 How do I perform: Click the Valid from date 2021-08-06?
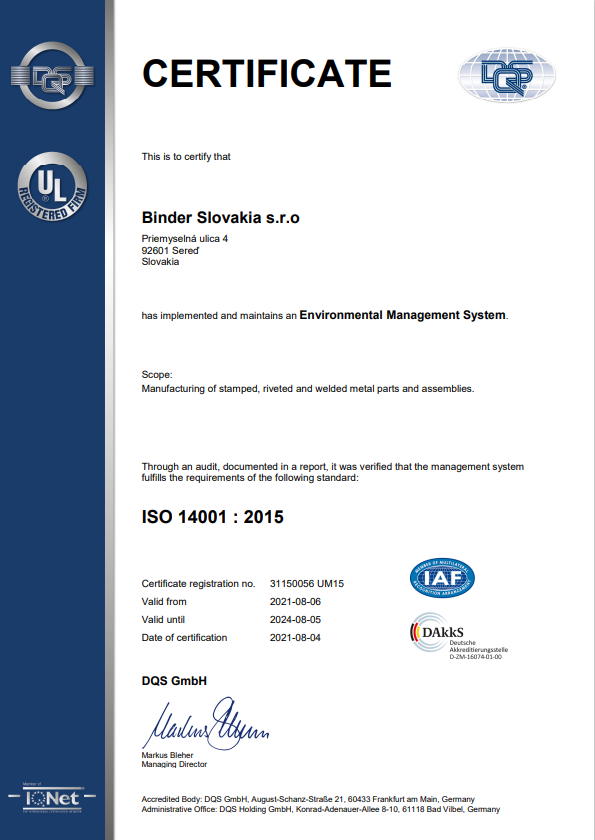pyautogui.click(x=295, y=602)
